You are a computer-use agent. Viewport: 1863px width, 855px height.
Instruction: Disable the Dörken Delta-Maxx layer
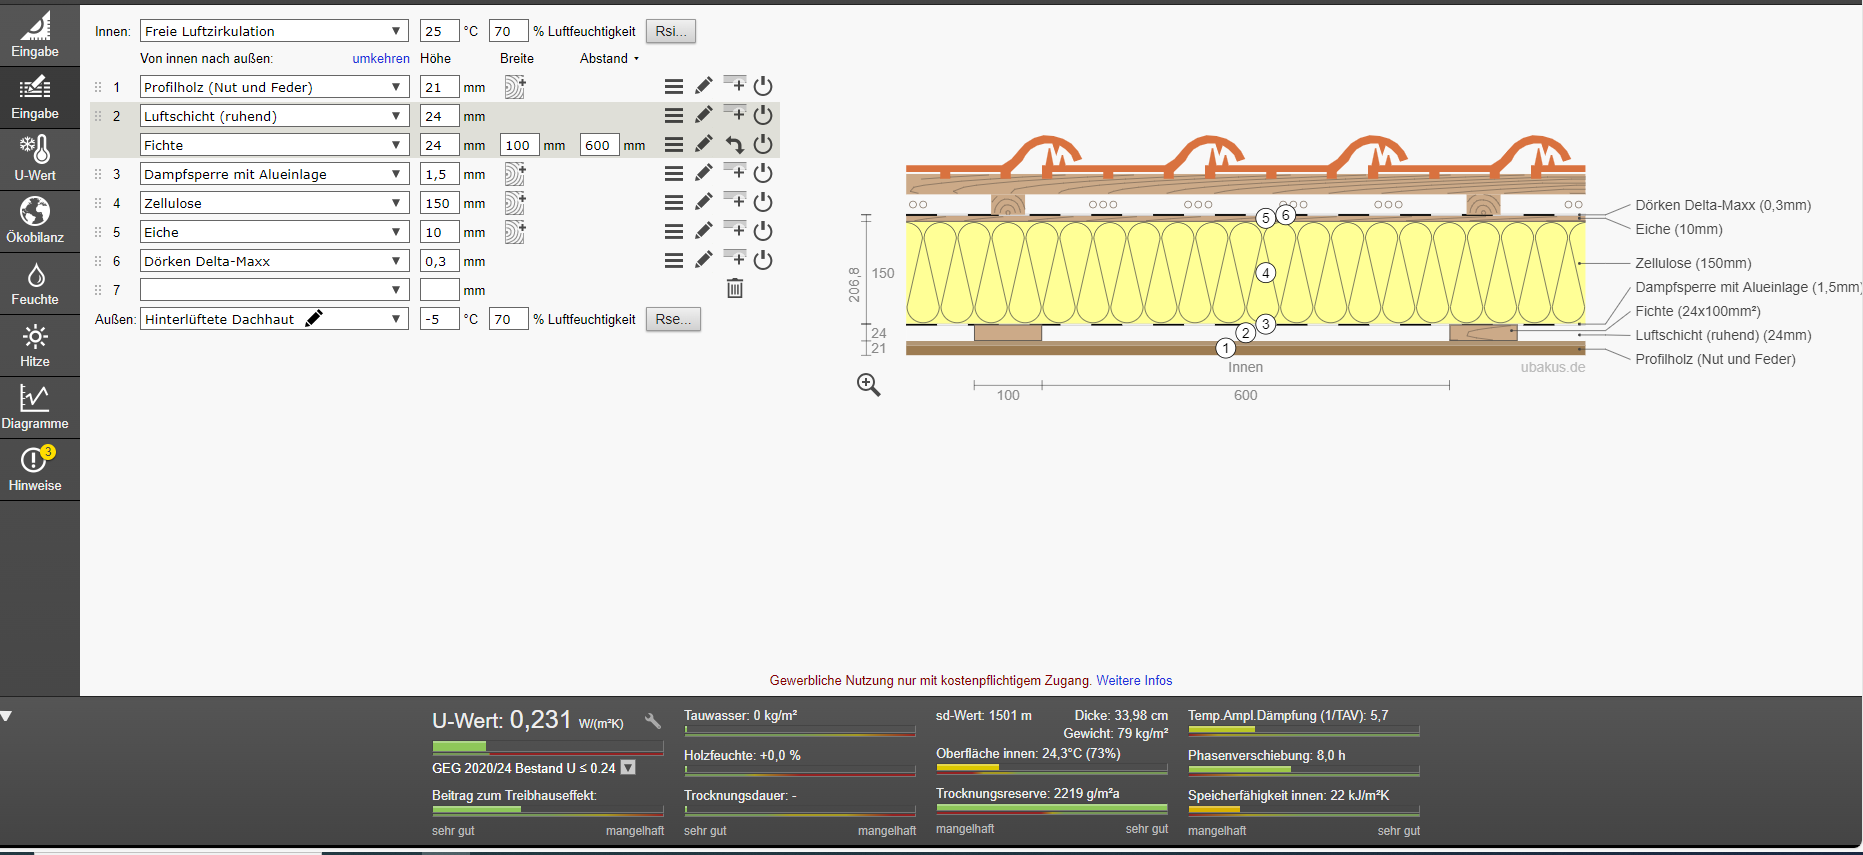pos(763,260)
